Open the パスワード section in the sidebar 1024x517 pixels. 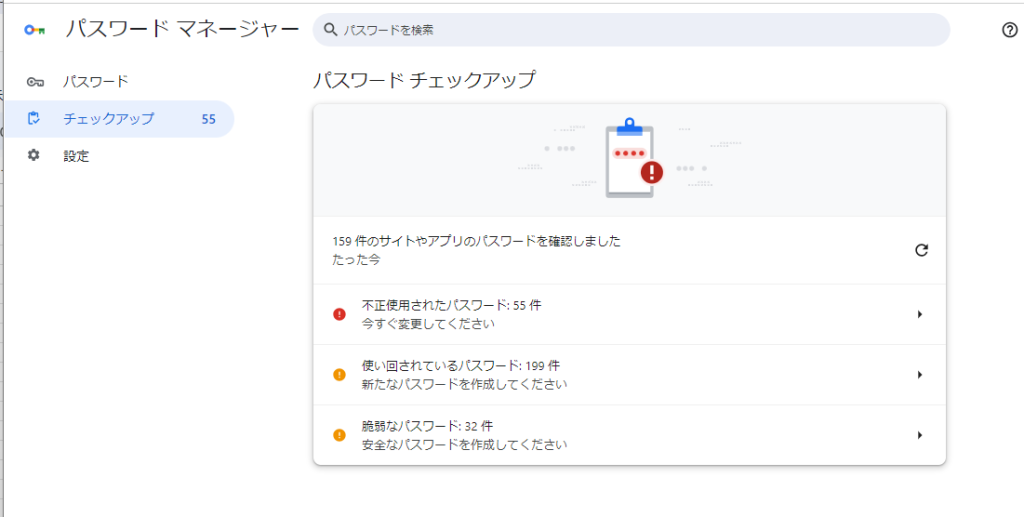click(x=96, y=81)
